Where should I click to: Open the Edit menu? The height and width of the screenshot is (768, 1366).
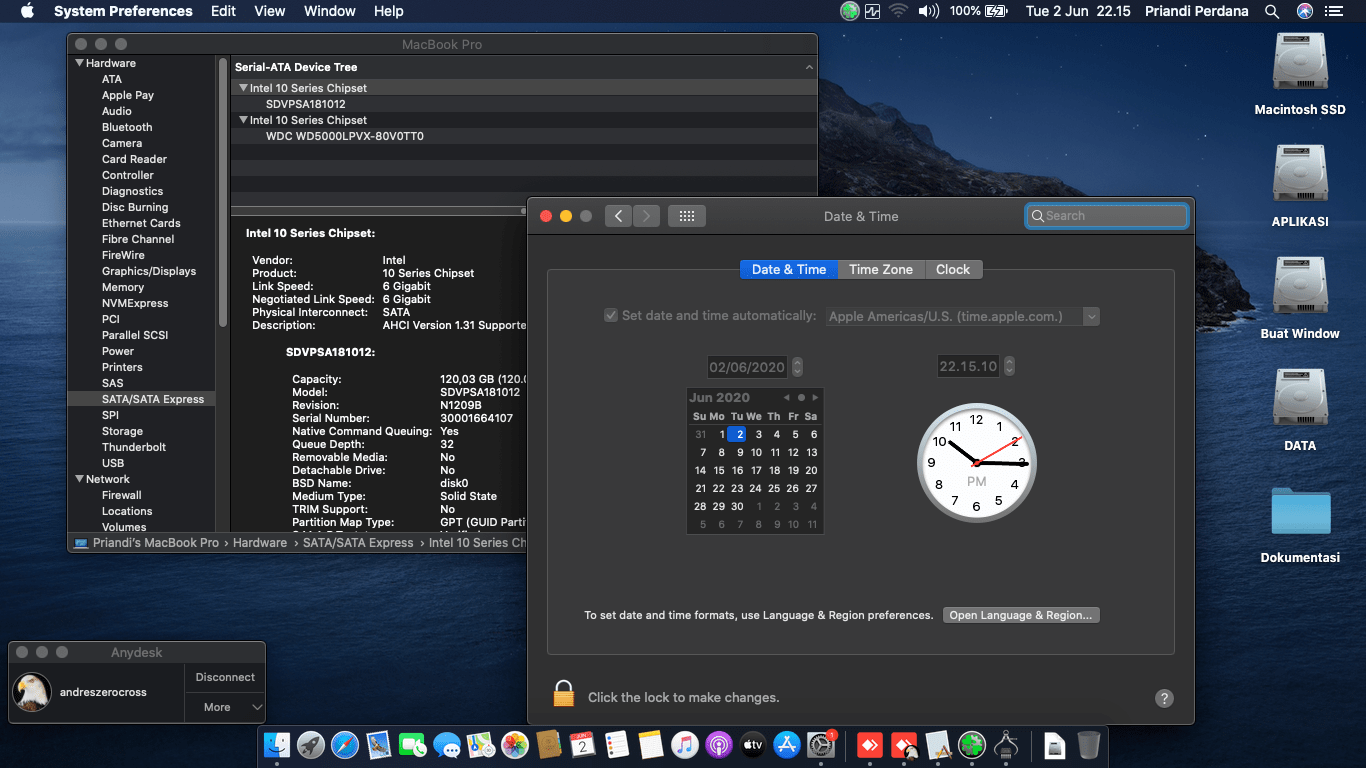pos(223,11)
